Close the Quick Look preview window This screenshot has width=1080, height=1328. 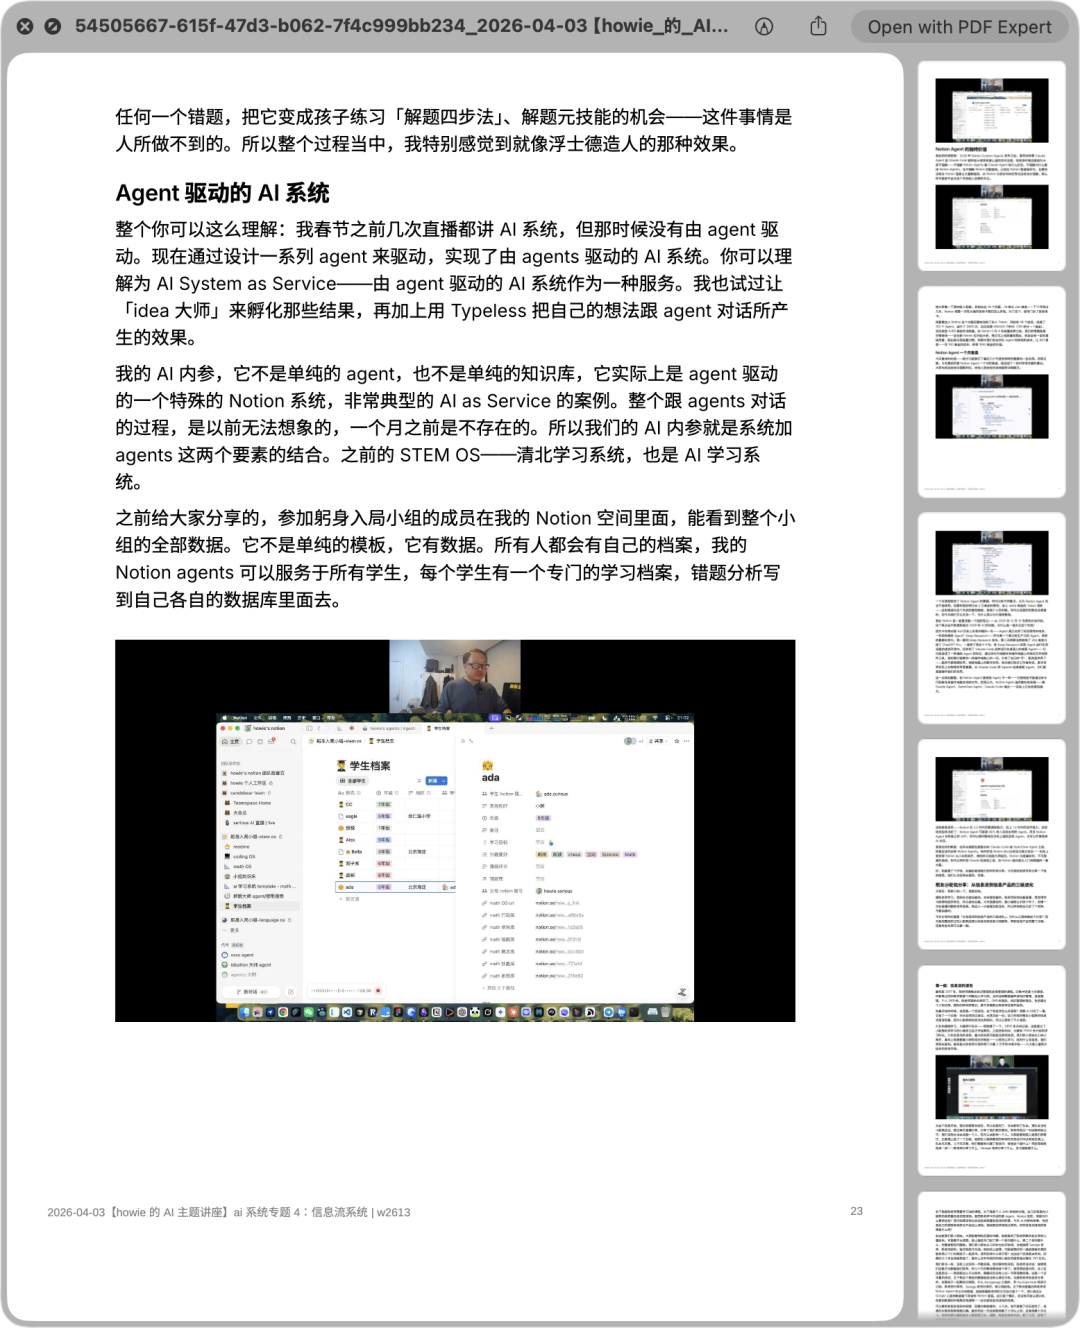25,27
